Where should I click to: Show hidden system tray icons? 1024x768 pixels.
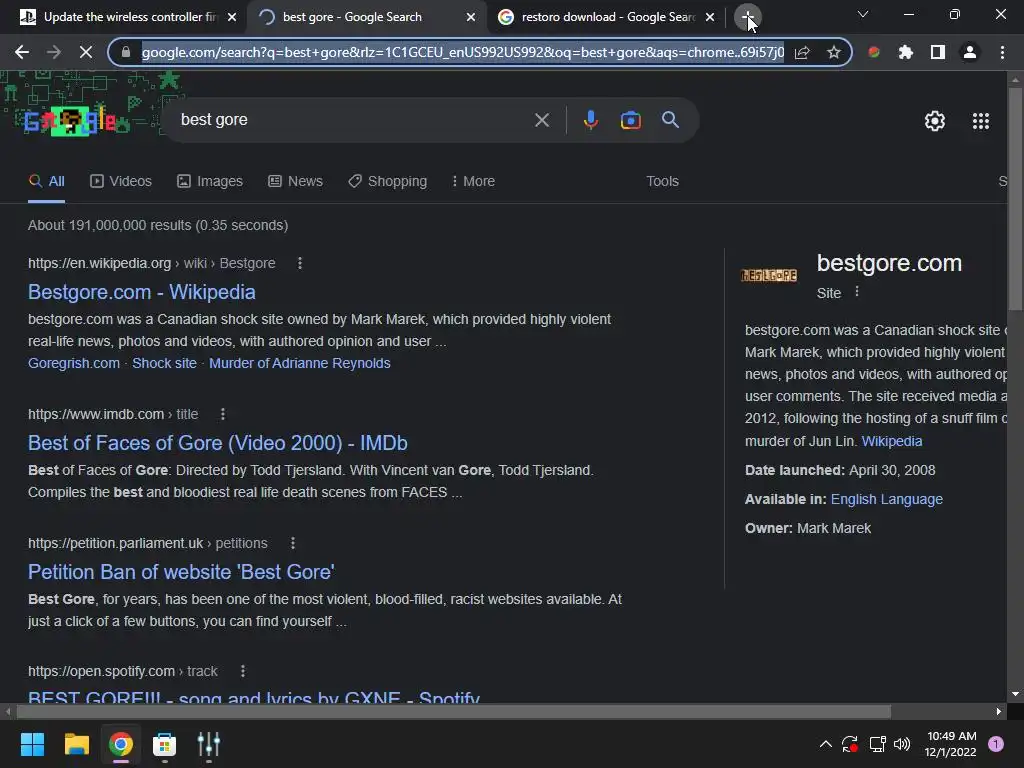(x=825, y=744)
